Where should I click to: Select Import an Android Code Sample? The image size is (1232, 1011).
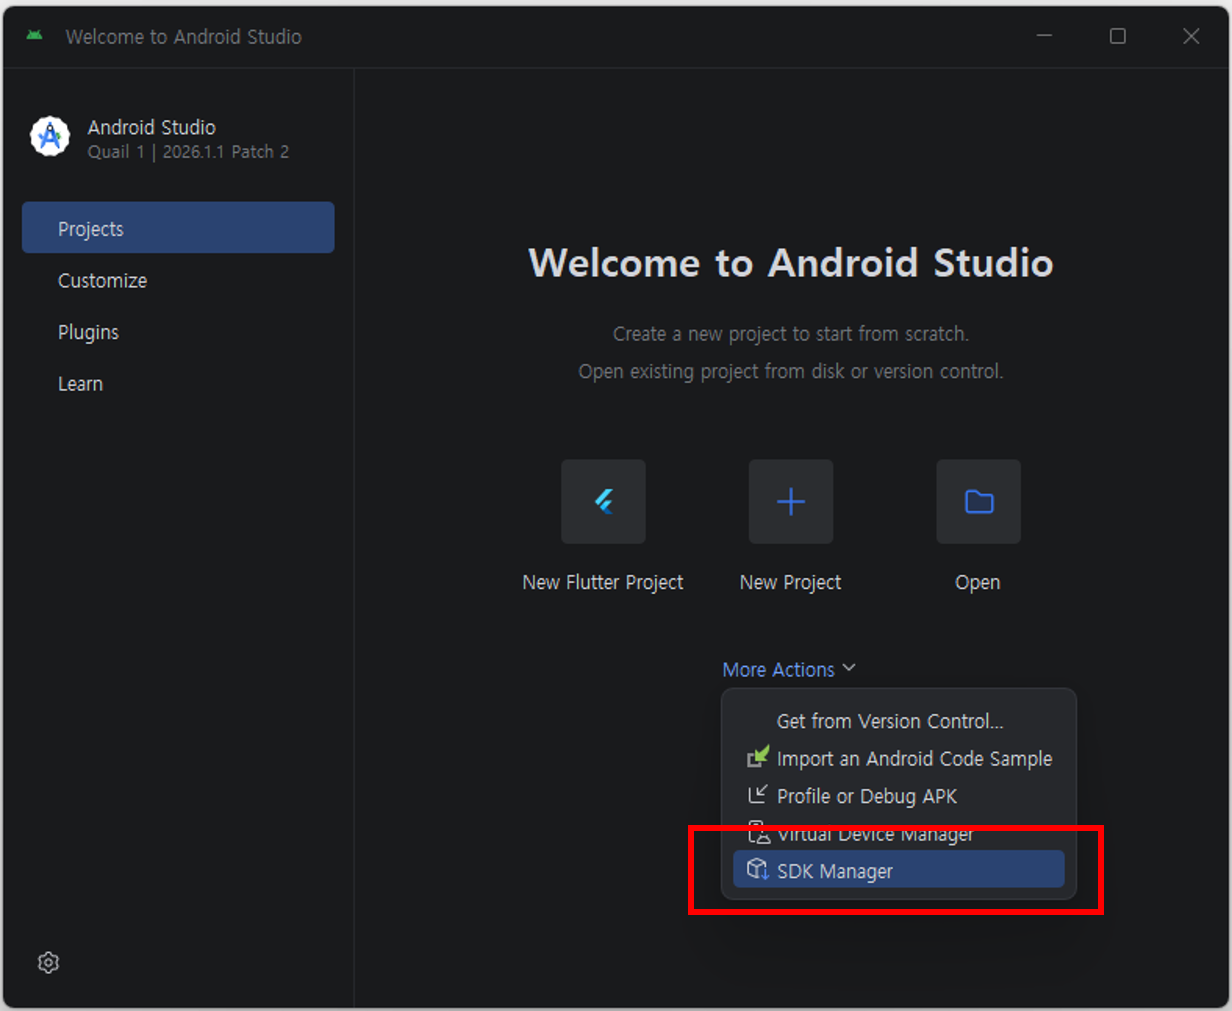pos(899,758)
